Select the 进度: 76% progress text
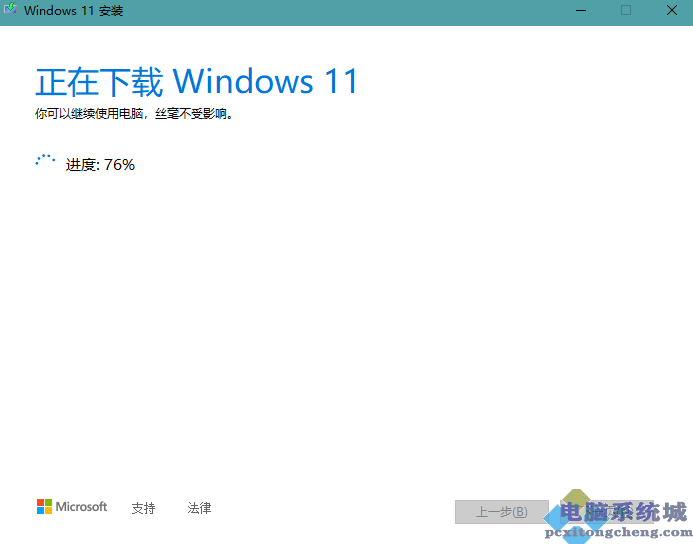The width and height of the screenshot is (693, 544). [x=100, y=165]
